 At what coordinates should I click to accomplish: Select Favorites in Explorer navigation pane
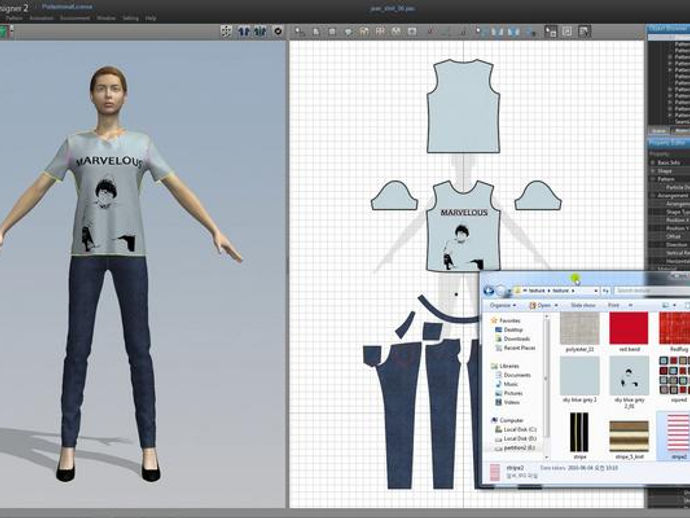[506, 320]
